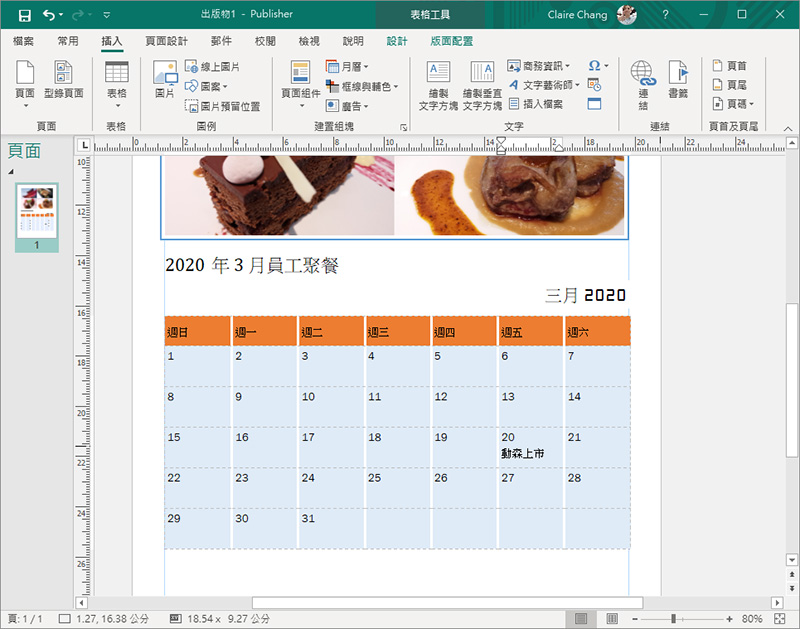Switch to 頁面設計 page design tab

coord(166,41)
